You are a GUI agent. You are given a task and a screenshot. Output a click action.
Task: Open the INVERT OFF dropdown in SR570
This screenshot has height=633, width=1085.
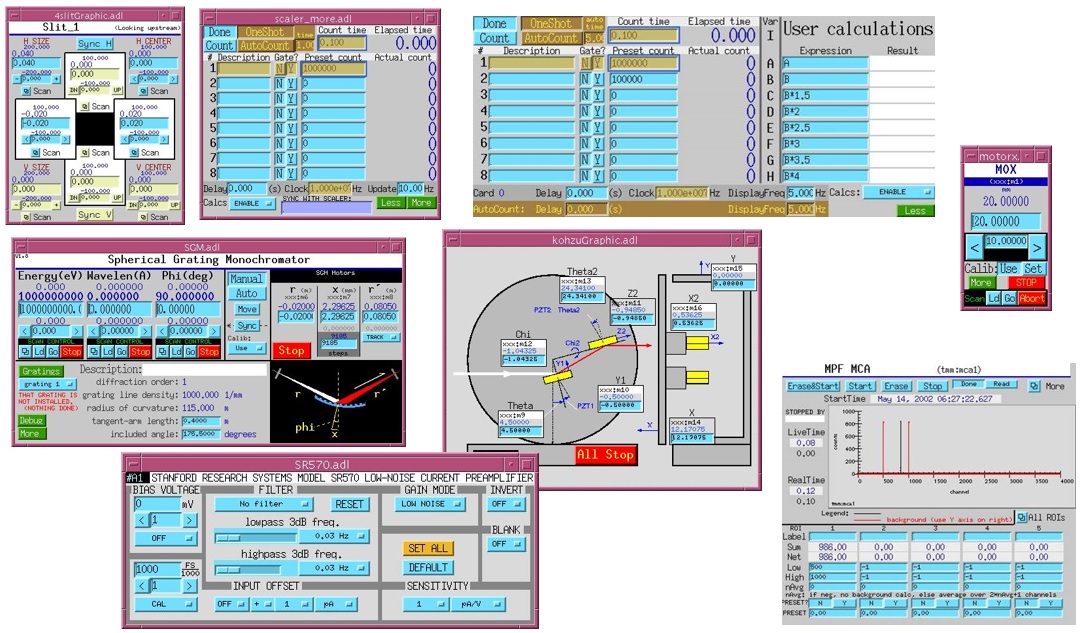coord(505,504)
